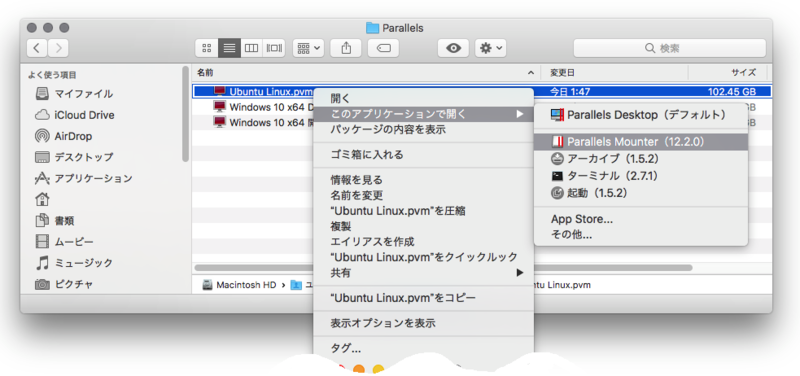Open アプリケーション in the sidebar
The width and height of the screenshot is (800, 376).
83,178
